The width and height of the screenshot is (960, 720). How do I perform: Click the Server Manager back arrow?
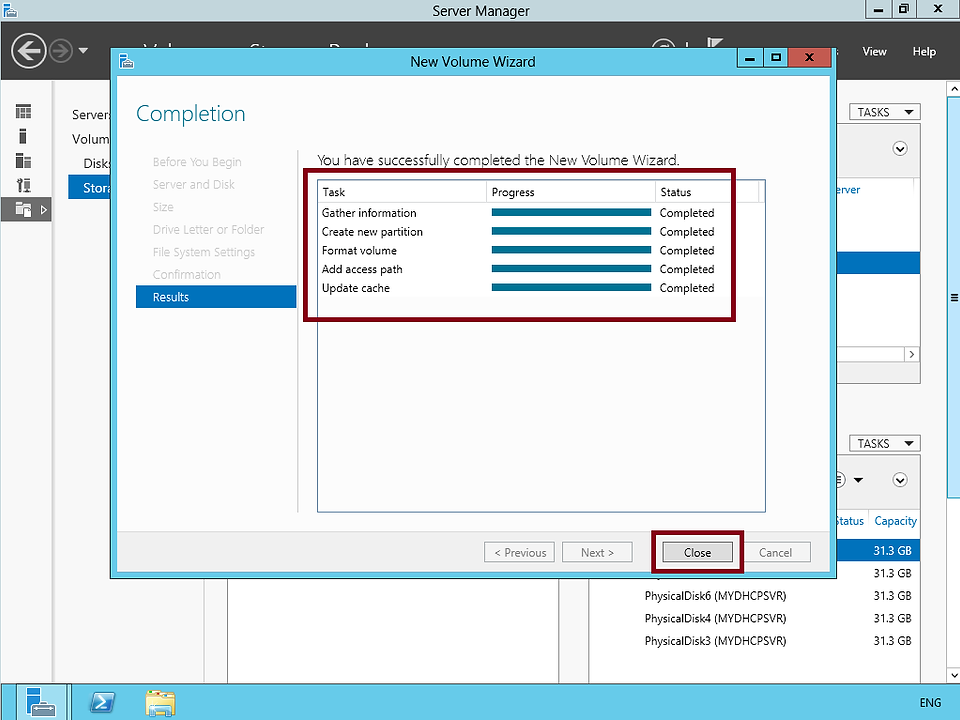(x=28, y=50)
